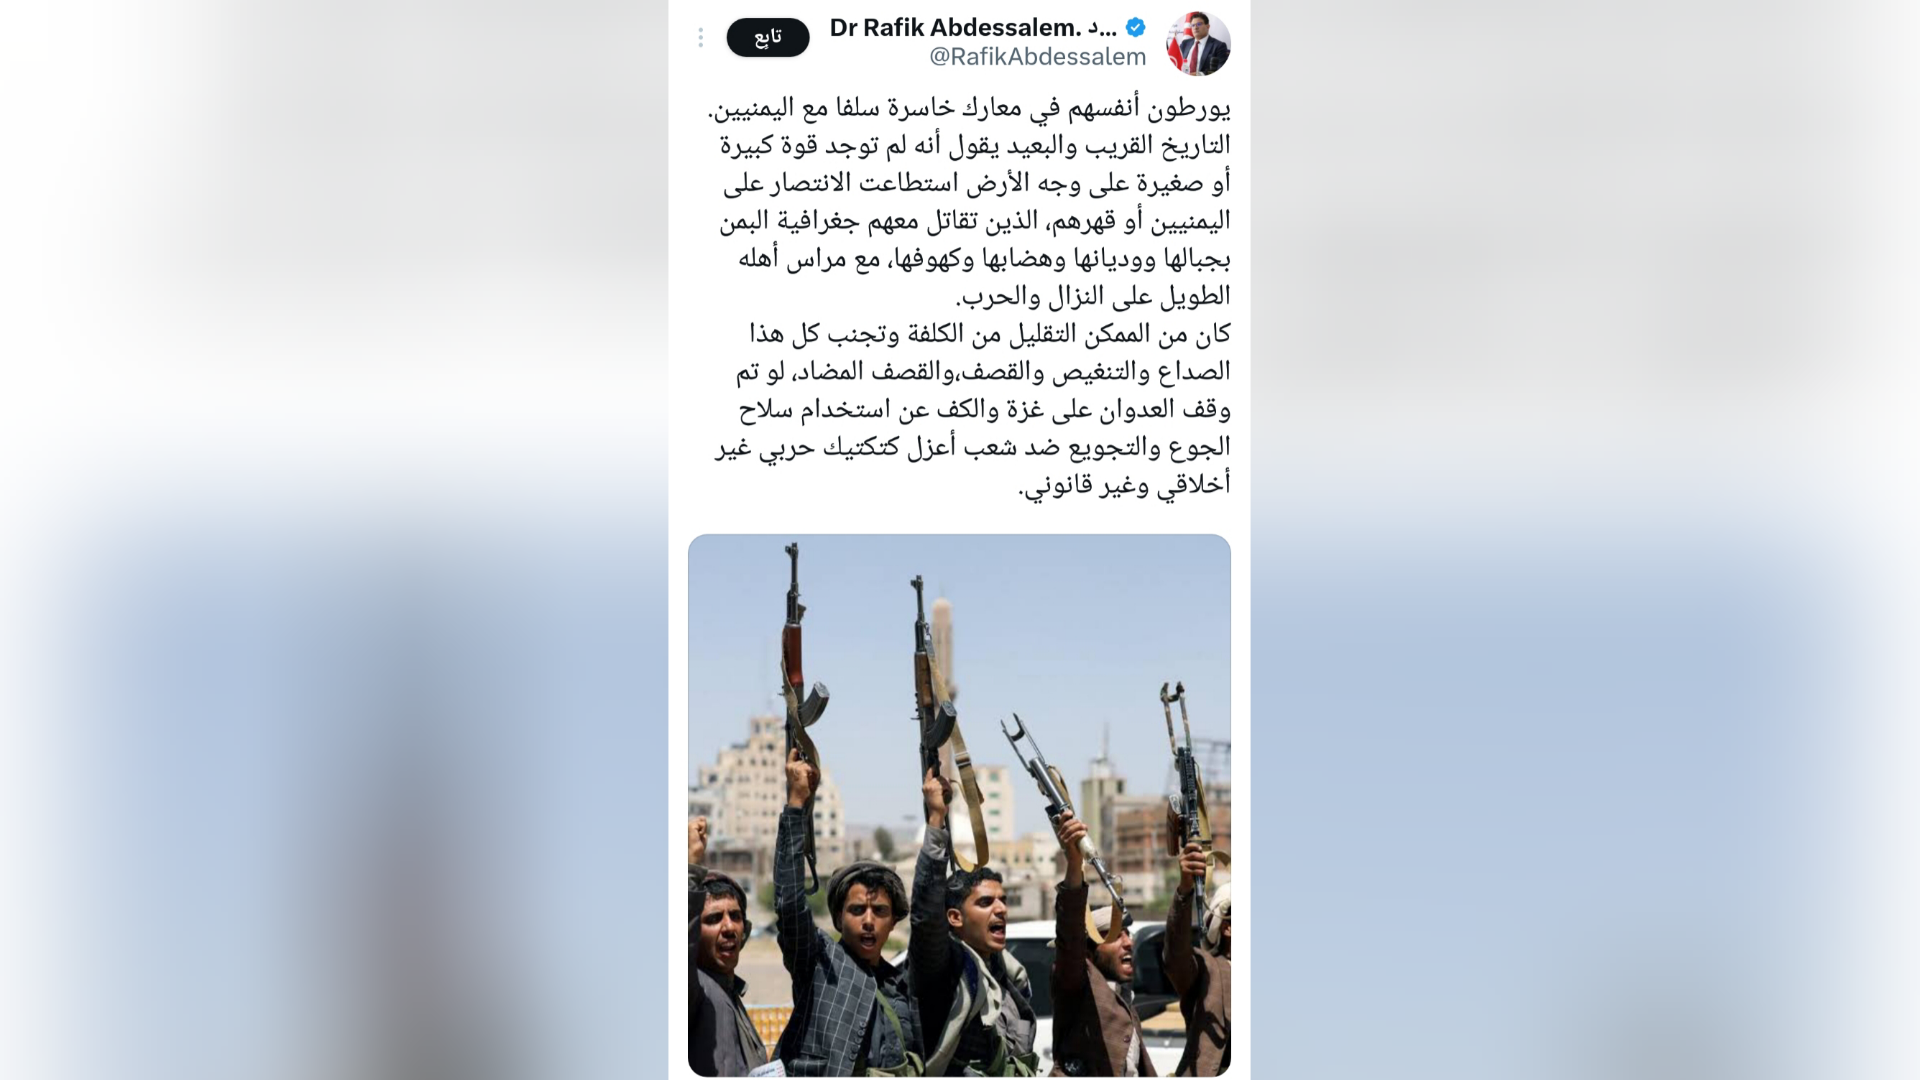1920x1080 pixels.
Task: Follow the account with the تابع button
Action: coord(768,37)
